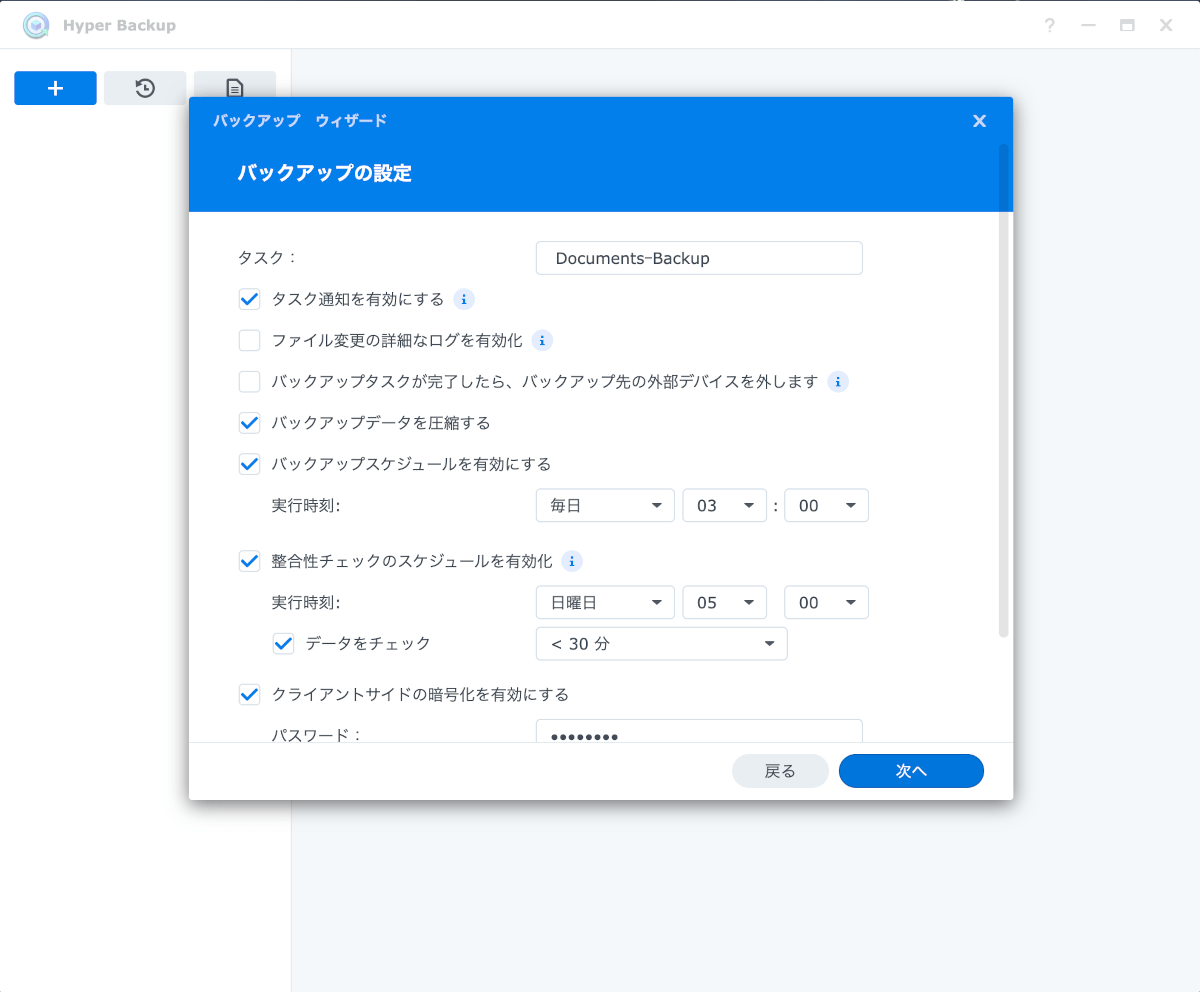Open integrity check minute dropdown beside 05

point(827,603)
